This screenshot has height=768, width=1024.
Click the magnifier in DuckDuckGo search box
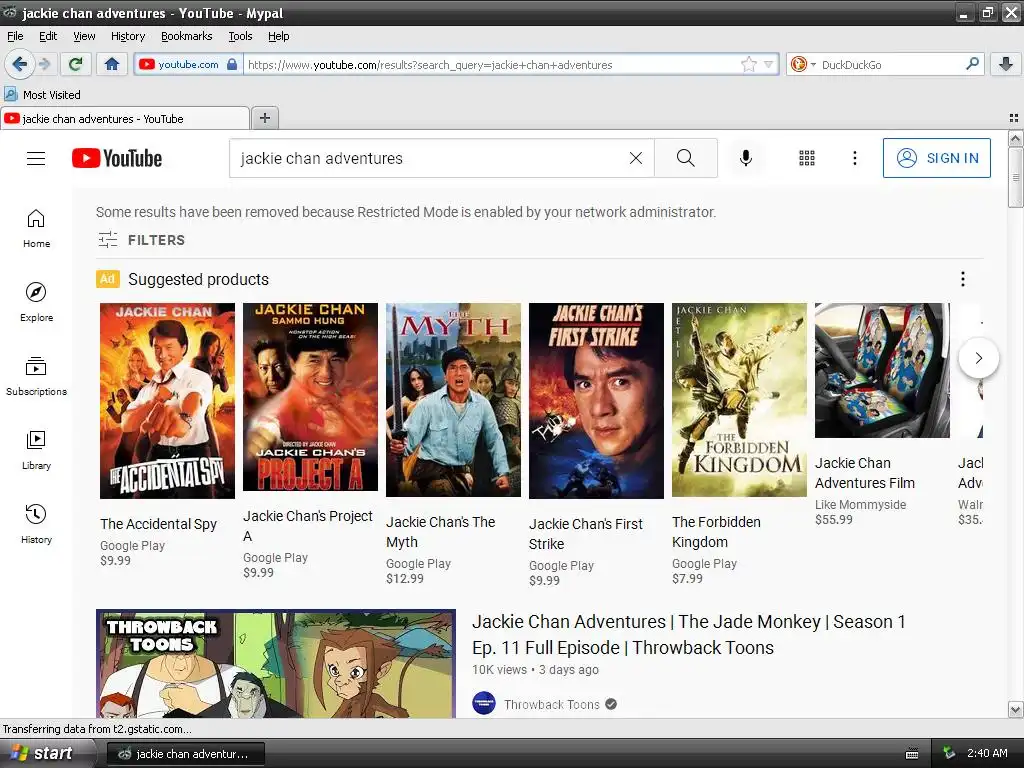tap(972, 64)
